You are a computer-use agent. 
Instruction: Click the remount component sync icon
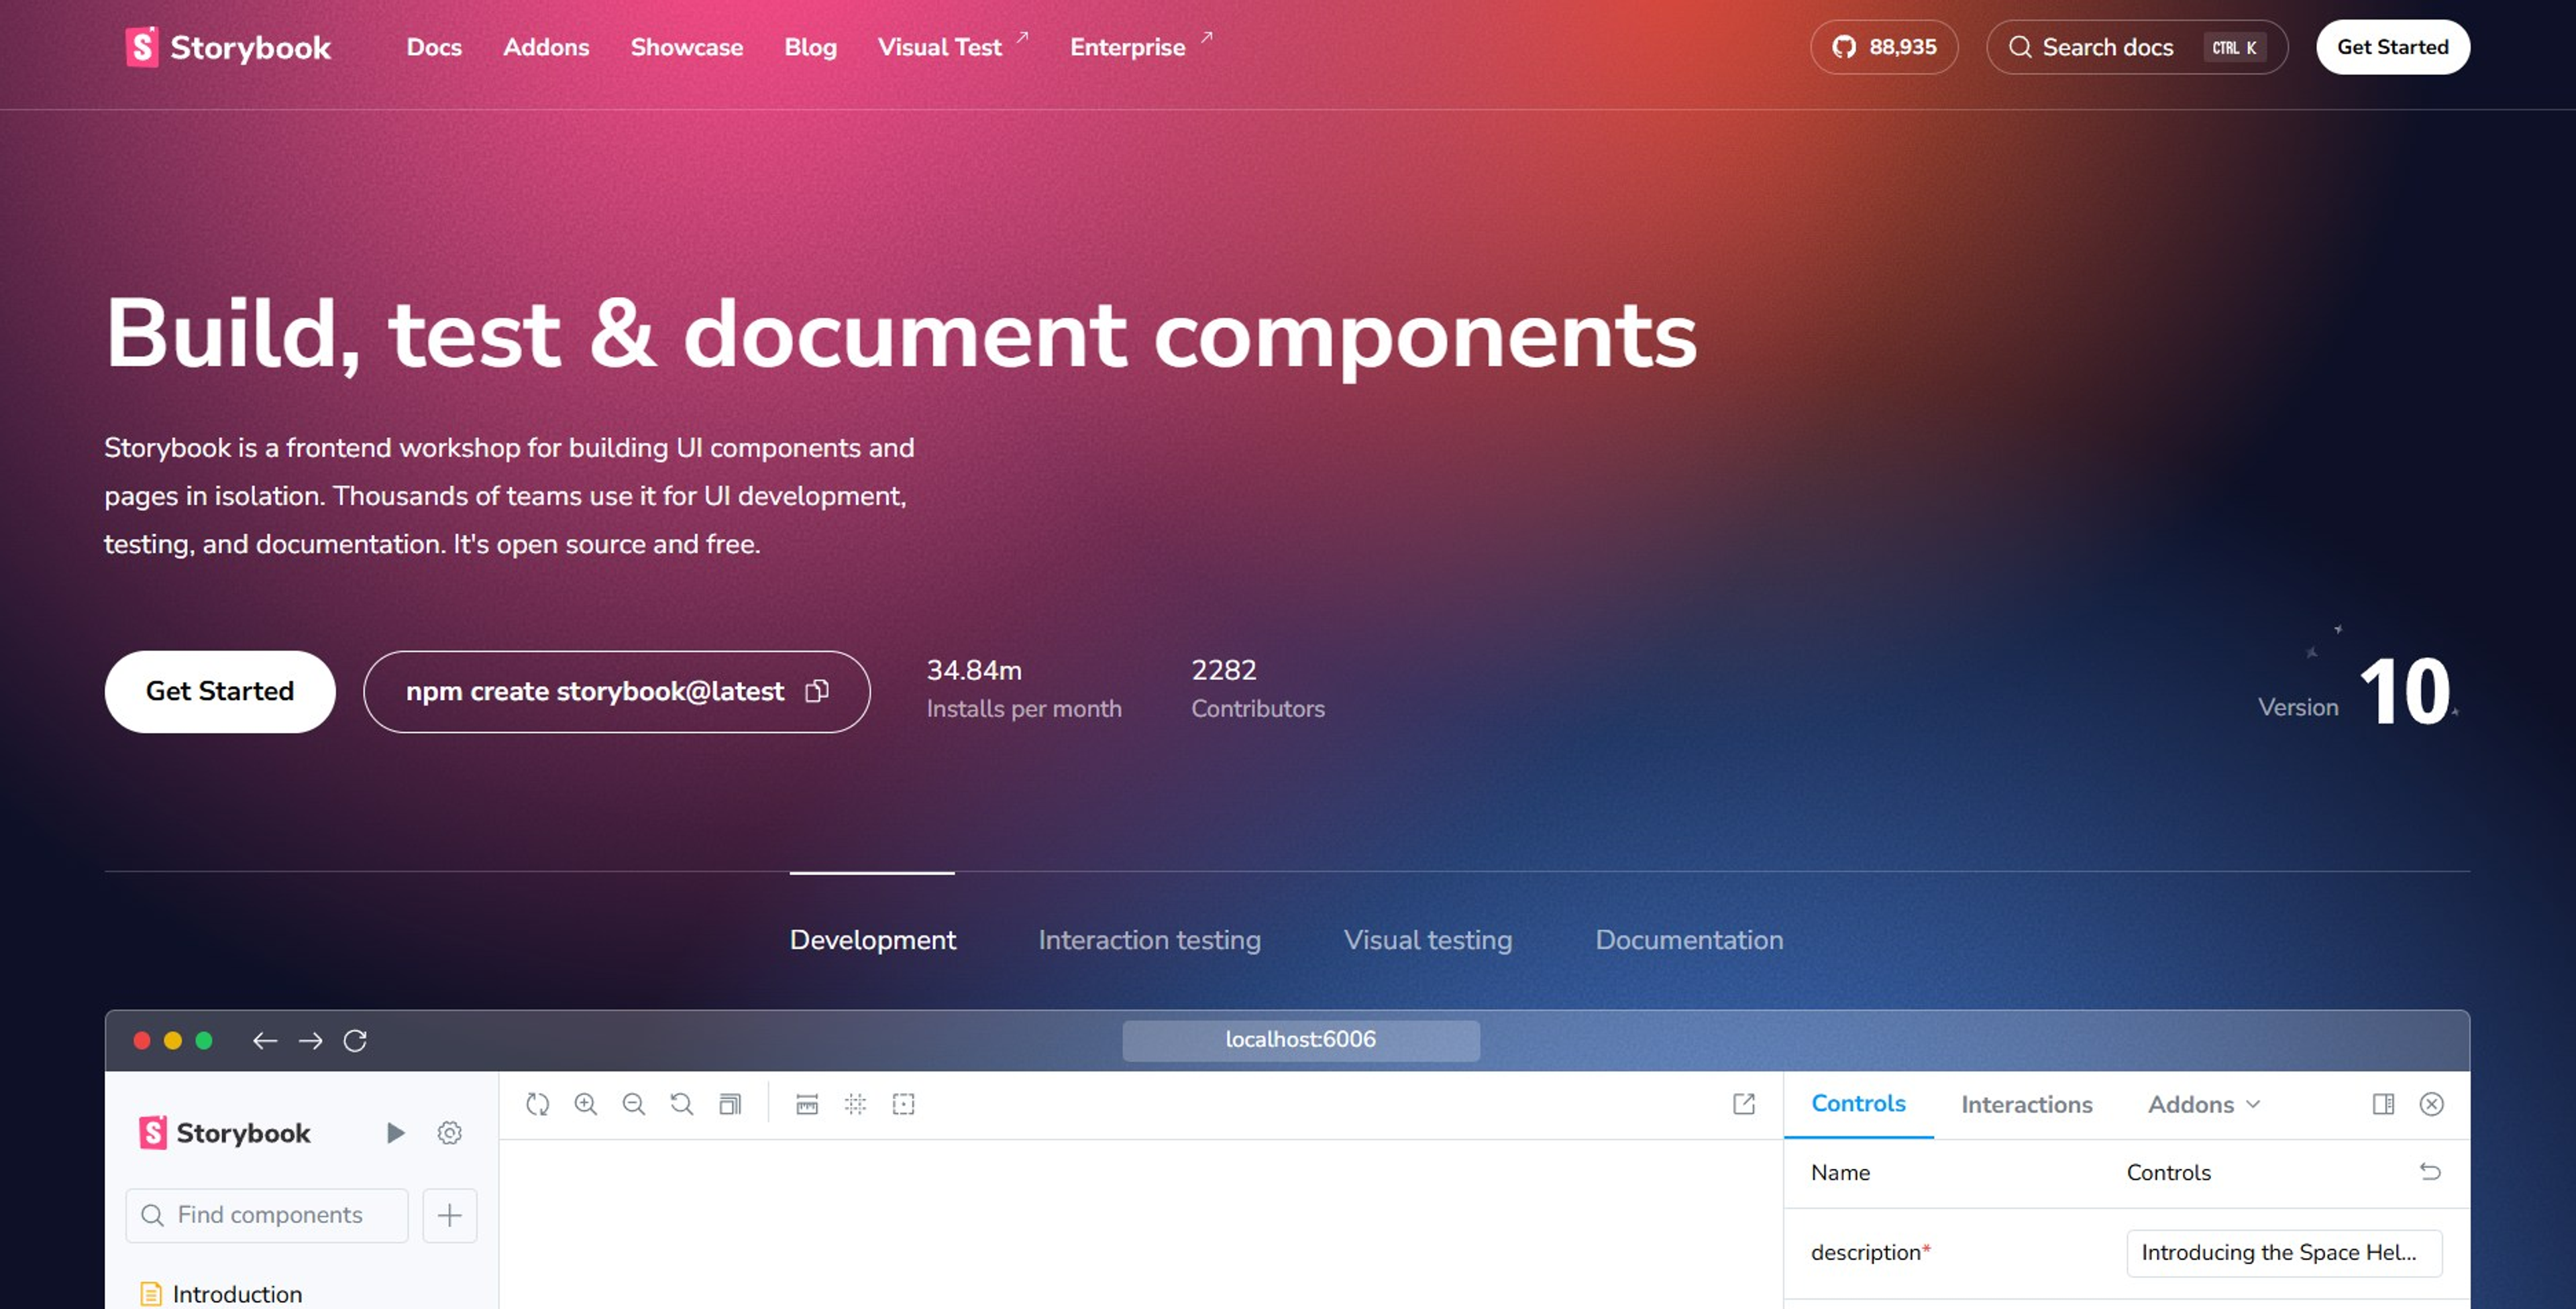(x=537, y=1104)
